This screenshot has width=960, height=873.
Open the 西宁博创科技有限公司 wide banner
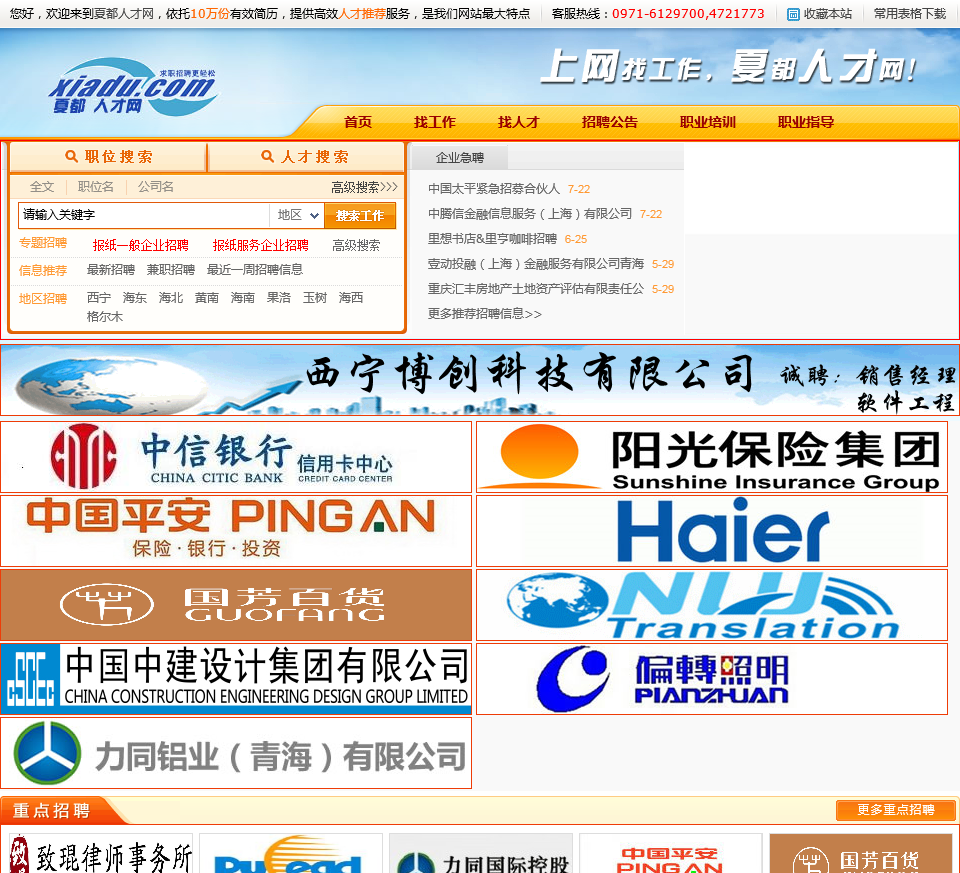point(480,380)
